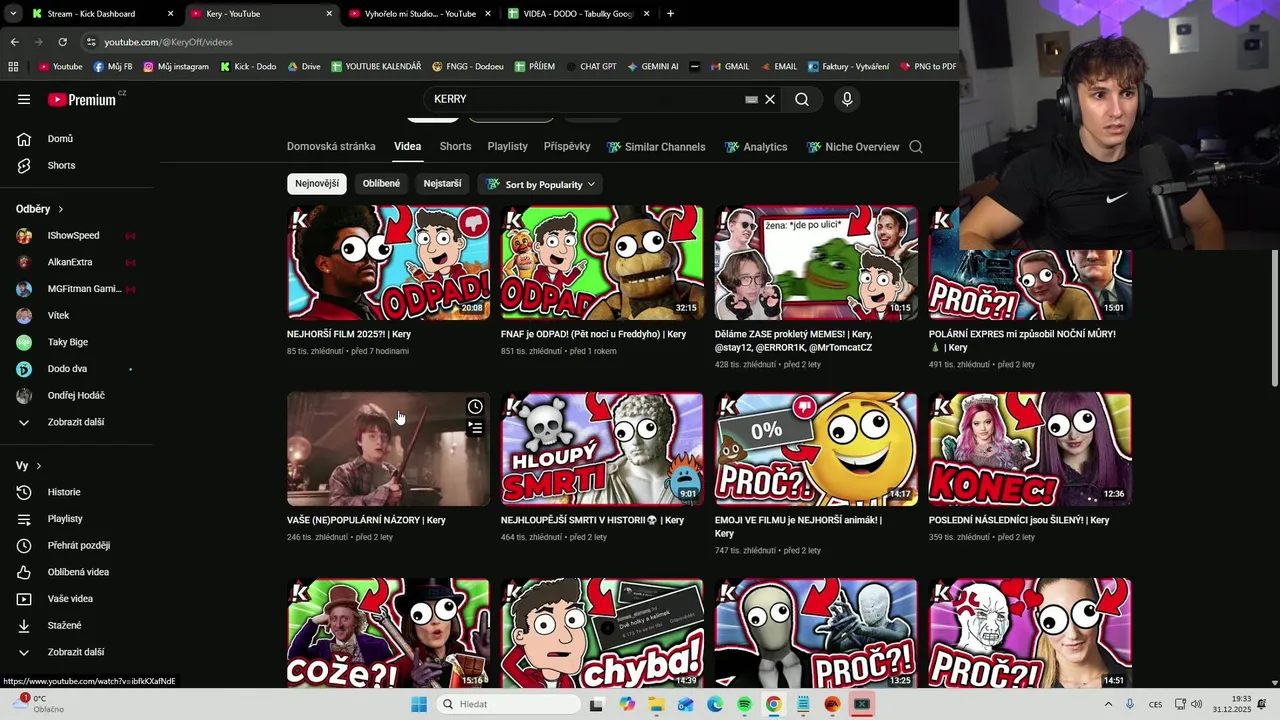Select the Oblíbené filter chip
Viewport: 1280px width, 720px height.
pos(381,184)
